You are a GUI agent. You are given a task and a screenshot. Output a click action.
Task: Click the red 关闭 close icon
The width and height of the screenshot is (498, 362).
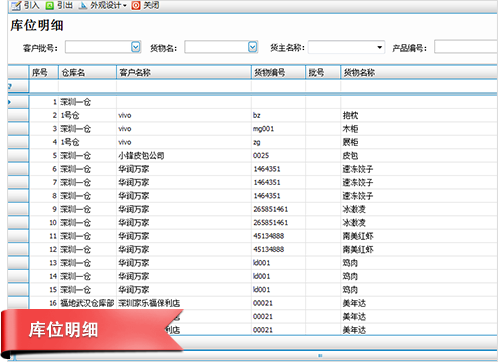136,6
